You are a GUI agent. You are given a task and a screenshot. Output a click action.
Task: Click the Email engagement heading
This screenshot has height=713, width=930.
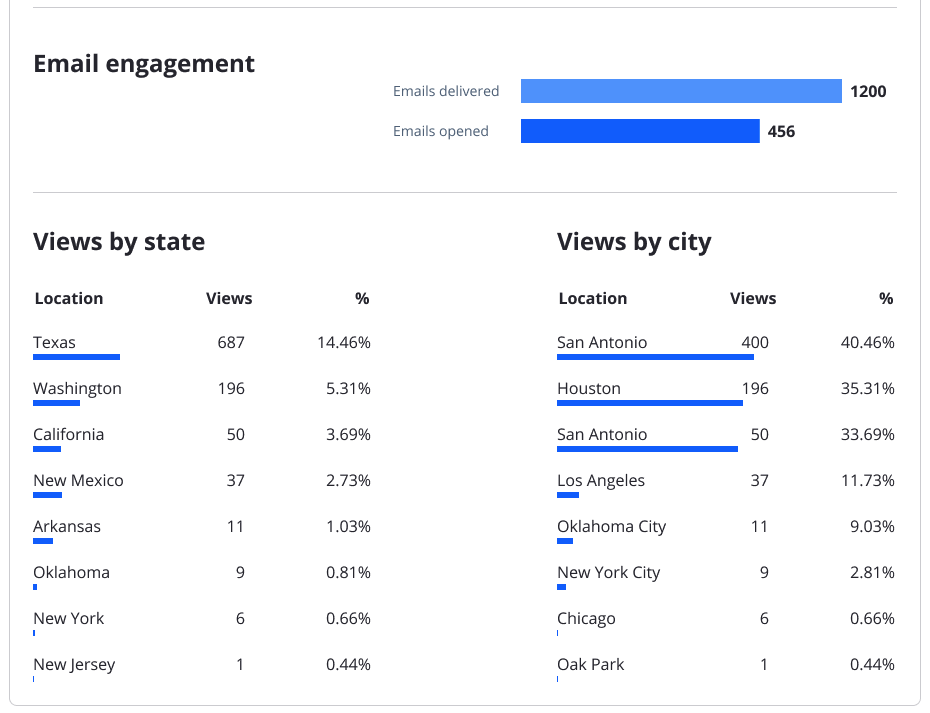point(144,64)
